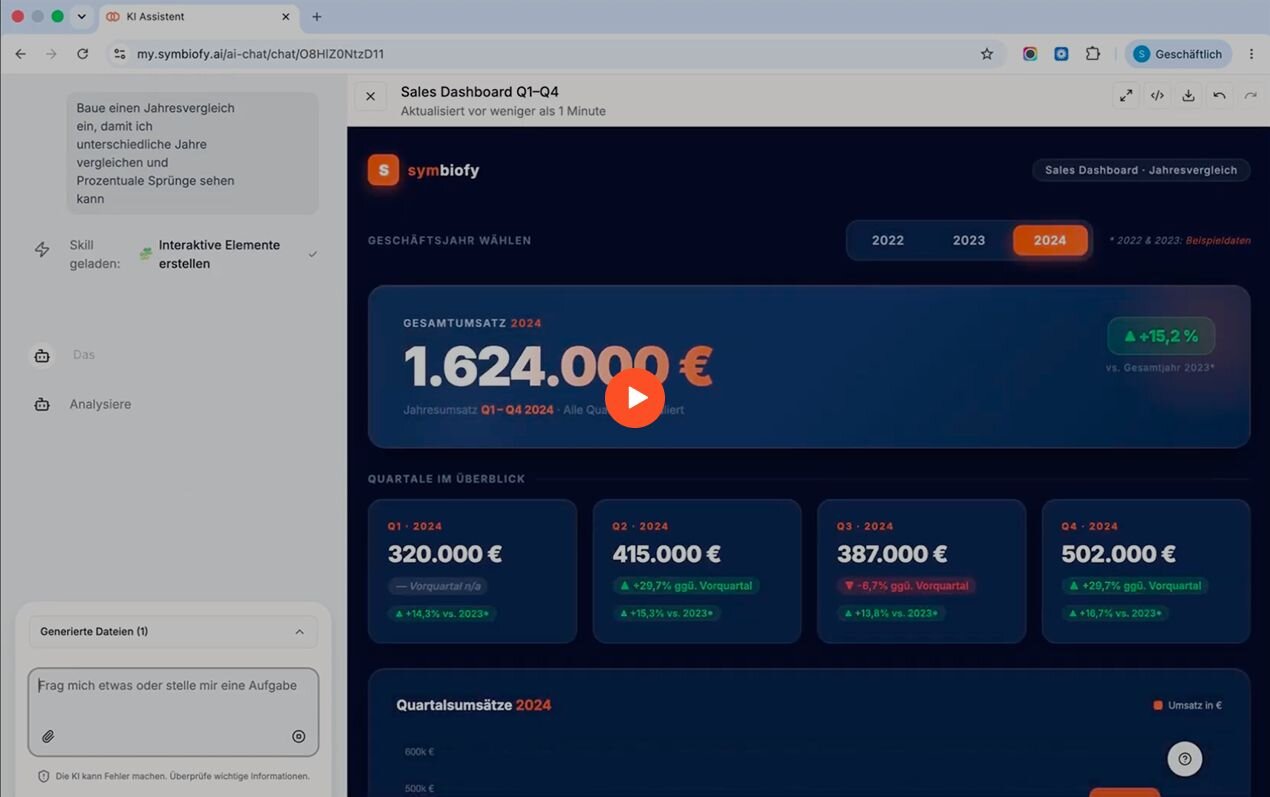The image size is (1270, 797).
Task: Open the help question mark button
Action: point(1185,758)
